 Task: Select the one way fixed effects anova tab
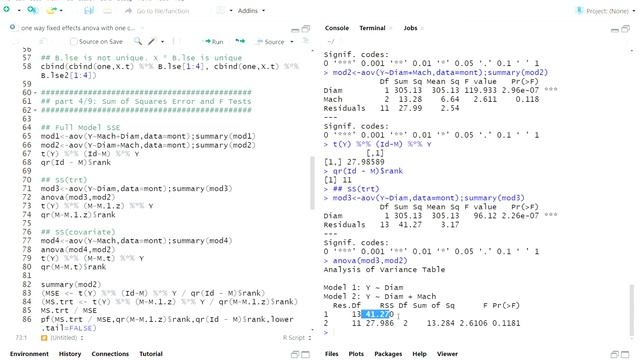pos(77,28)
